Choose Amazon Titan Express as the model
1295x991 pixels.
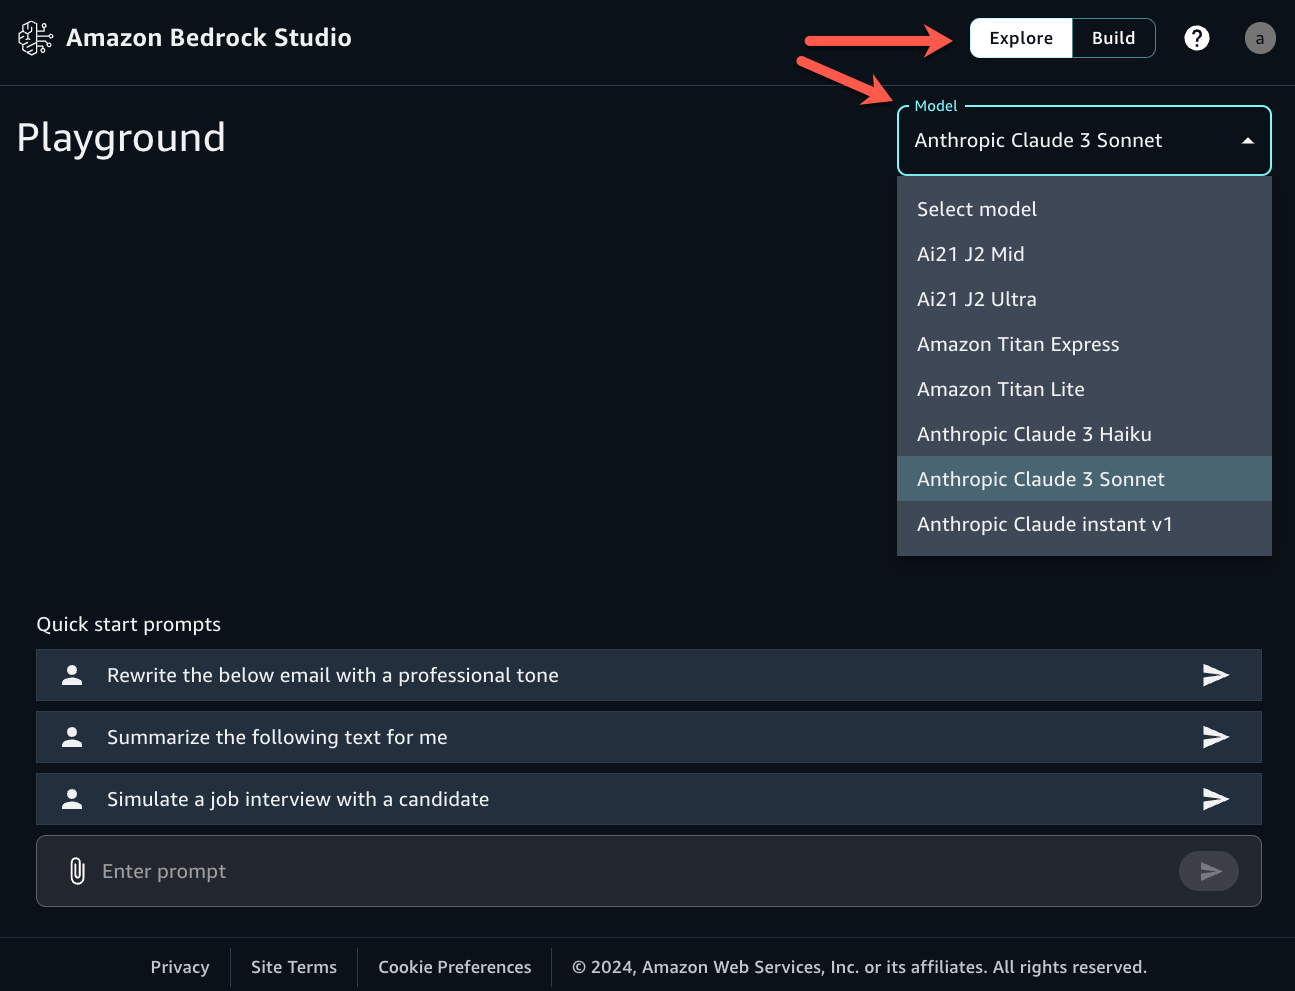[1018, 344]
